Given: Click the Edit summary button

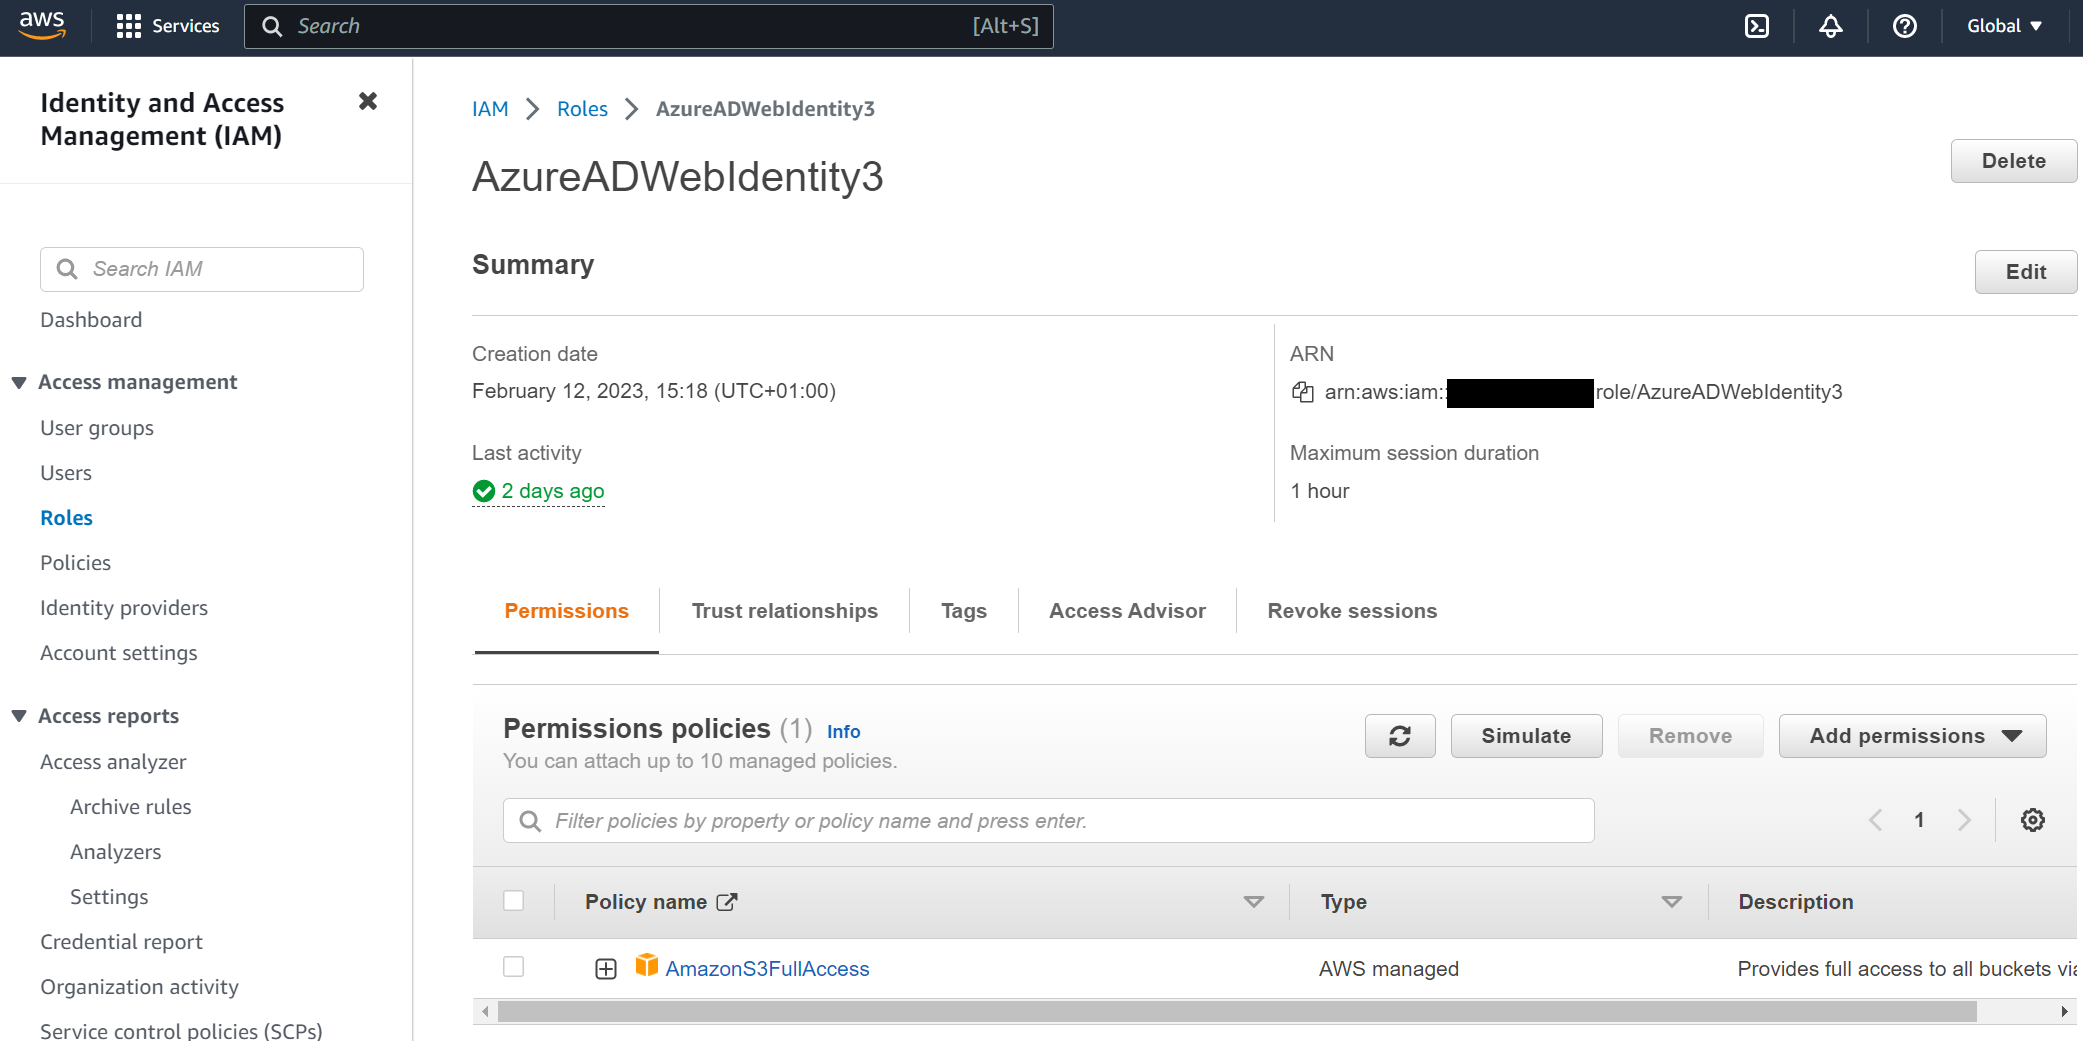Looking at the screenshot, I should (x=2026, y=272).
